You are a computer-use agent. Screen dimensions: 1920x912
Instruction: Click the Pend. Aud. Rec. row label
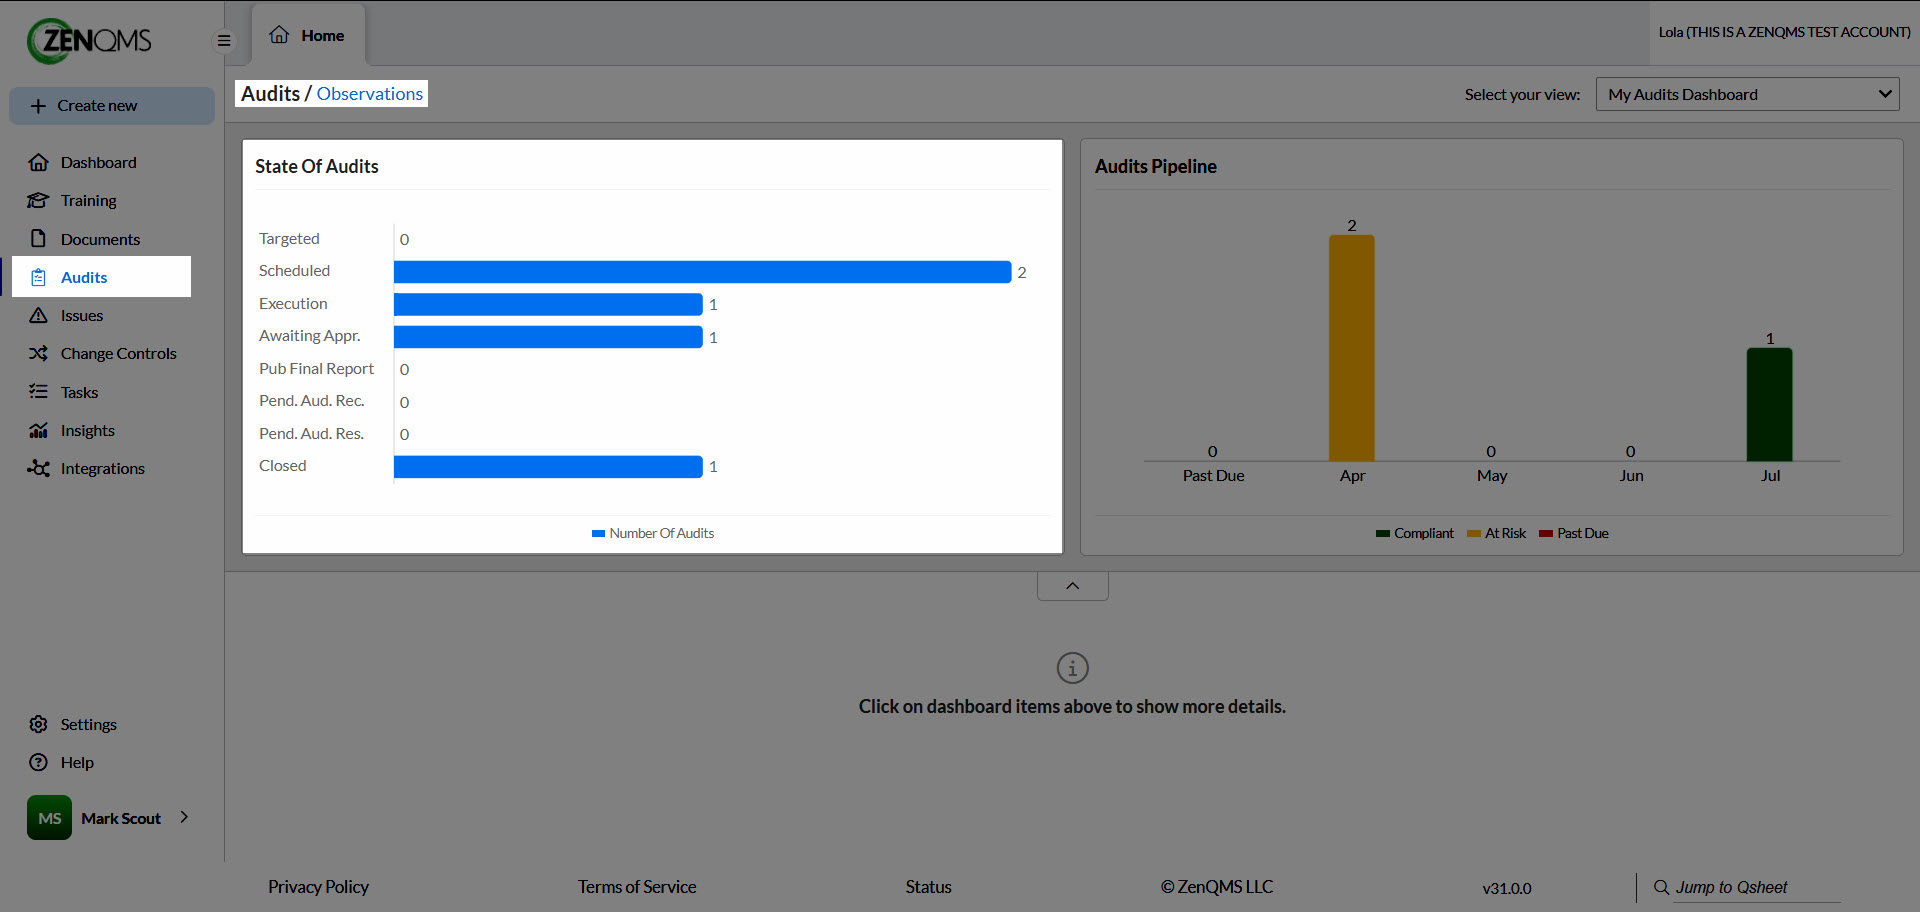(311, 400)
